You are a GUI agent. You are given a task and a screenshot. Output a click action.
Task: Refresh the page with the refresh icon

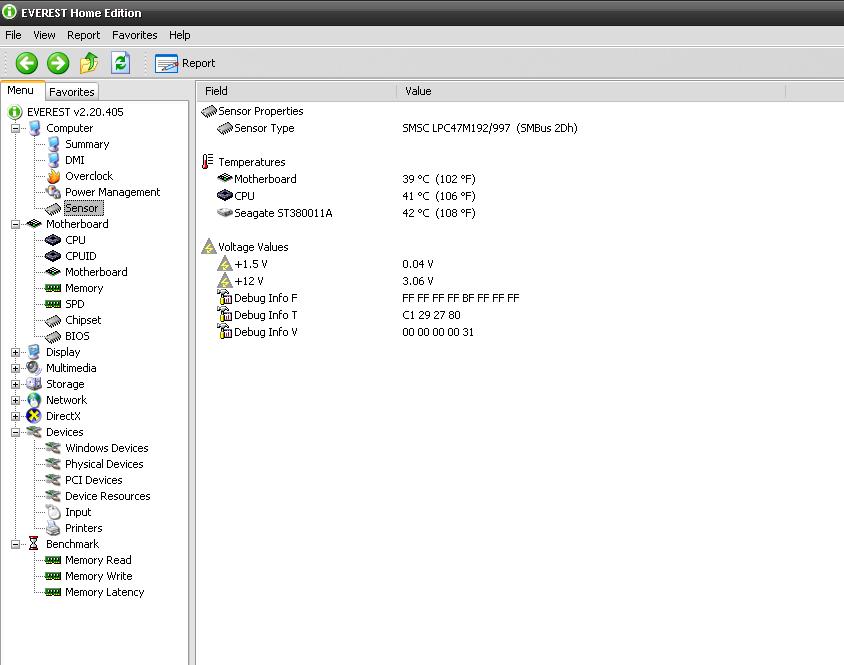click(120, 63)
